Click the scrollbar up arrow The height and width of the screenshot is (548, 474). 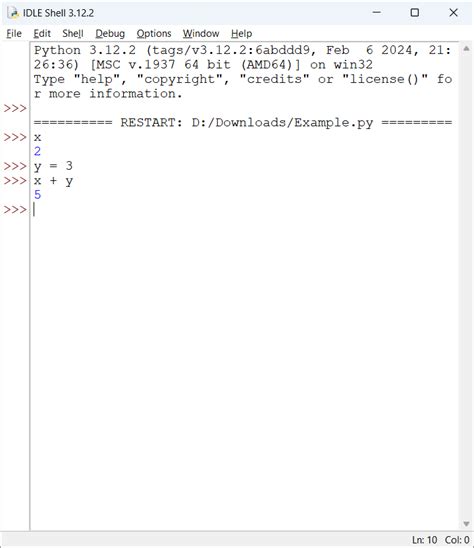(x=466, y=49)
